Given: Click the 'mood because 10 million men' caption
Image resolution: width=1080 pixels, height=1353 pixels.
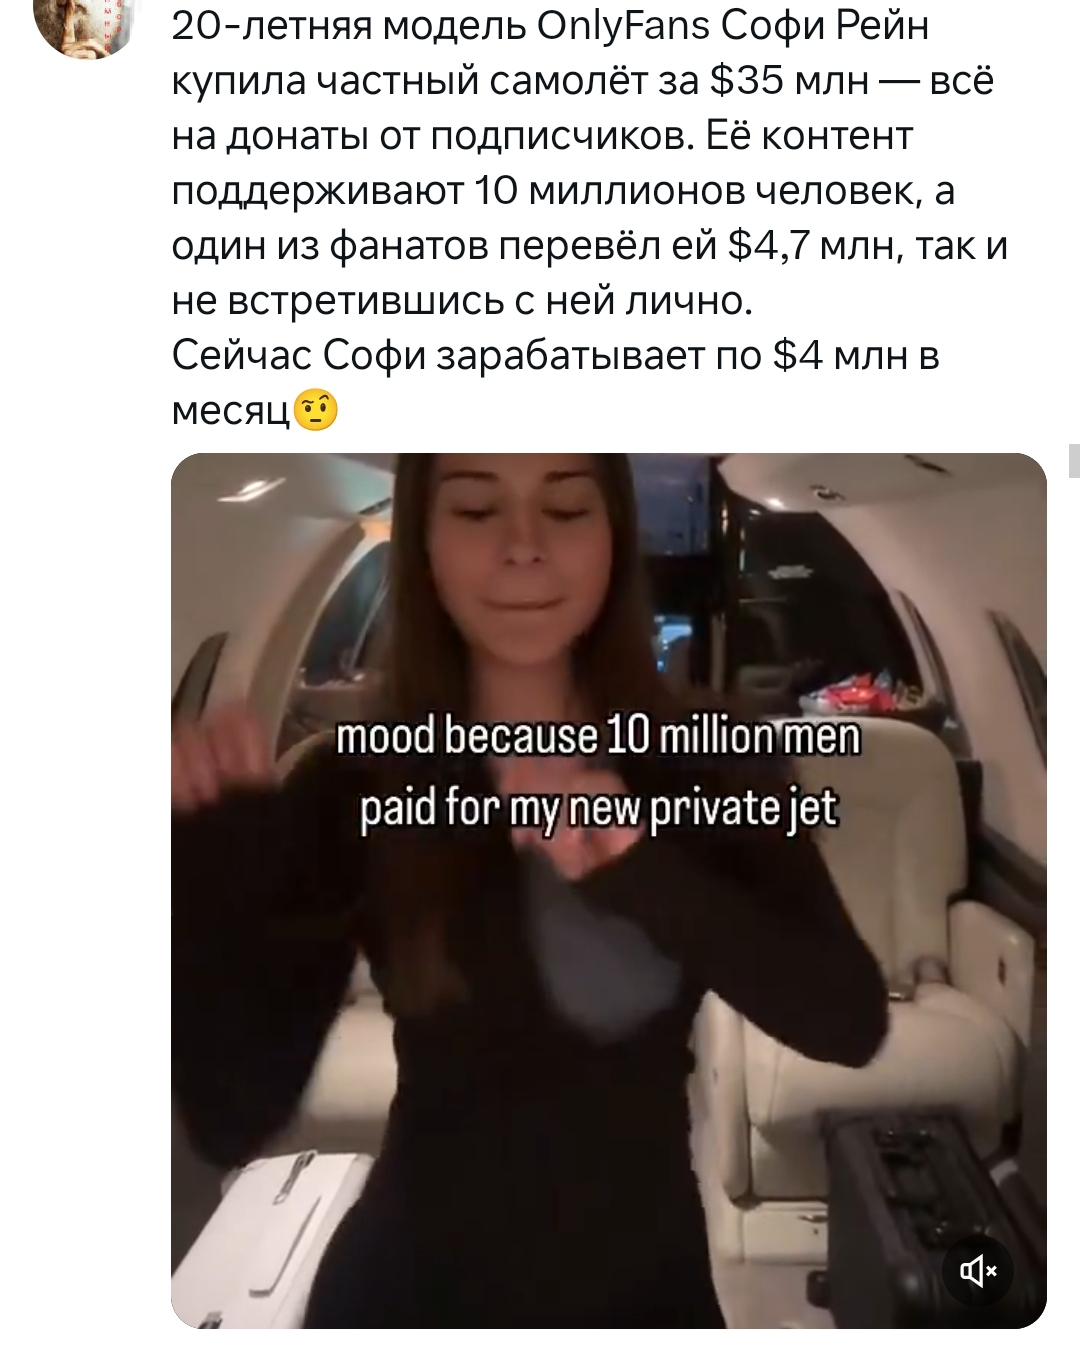Looking at the screenshot, I should pos(598,737).
